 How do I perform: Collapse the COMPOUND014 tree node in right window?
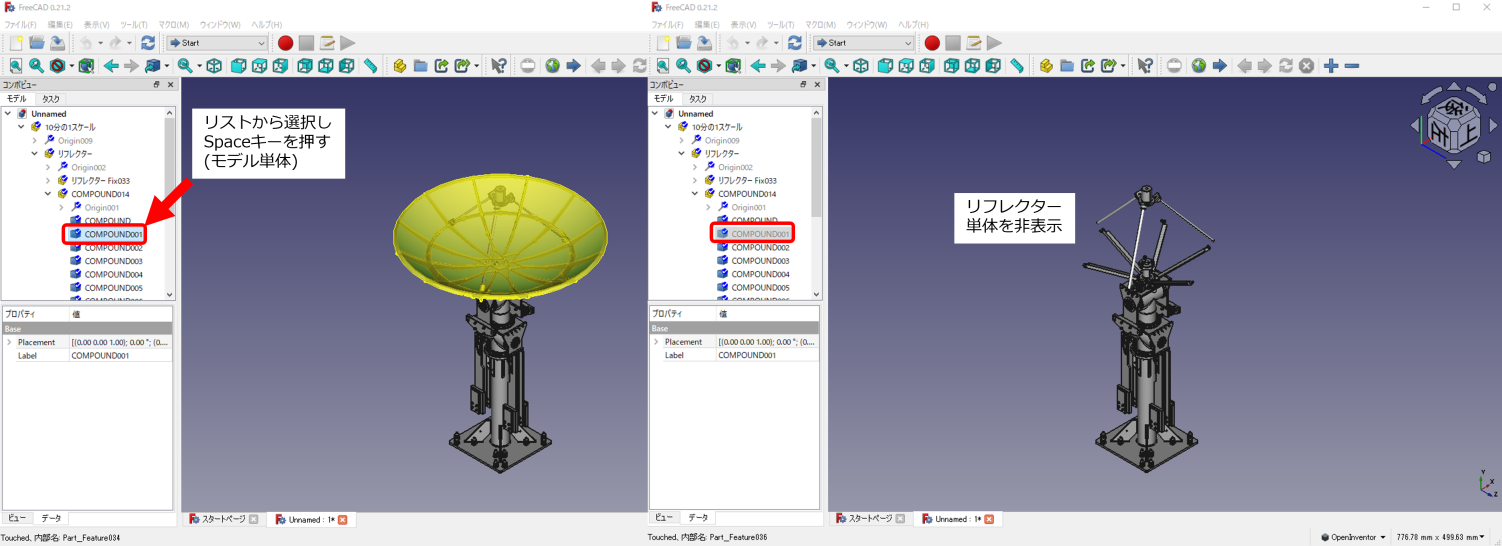click(x=695, y=194)
